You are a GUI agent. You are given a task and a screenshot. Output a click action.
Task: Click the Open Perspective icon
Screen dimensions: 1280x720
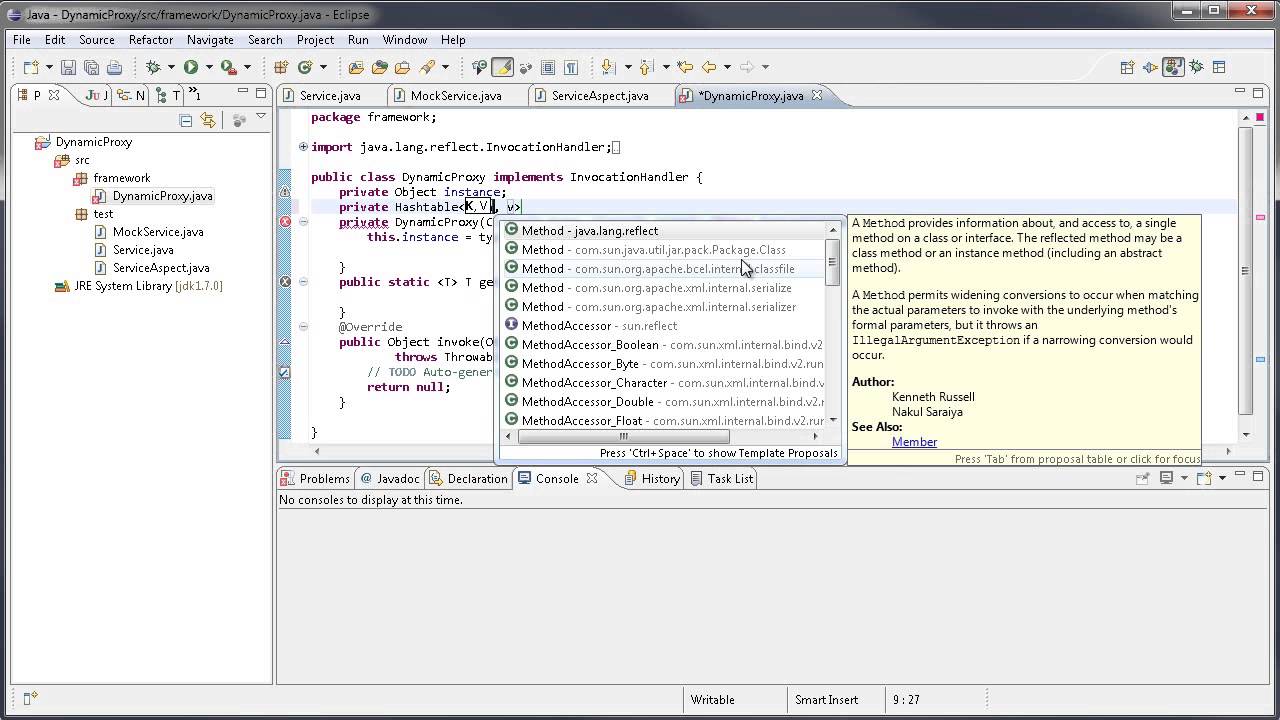click(1127, 67)
